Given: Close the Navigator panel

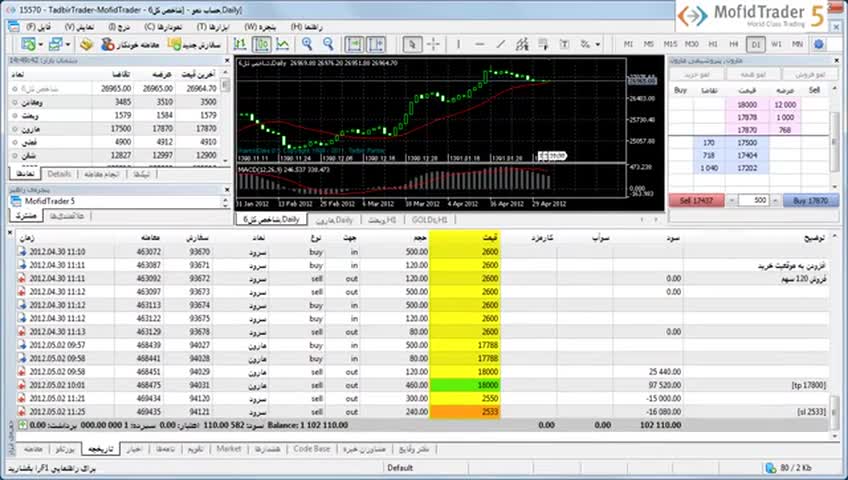Looking at the screenshot, I should click(227, 190).
